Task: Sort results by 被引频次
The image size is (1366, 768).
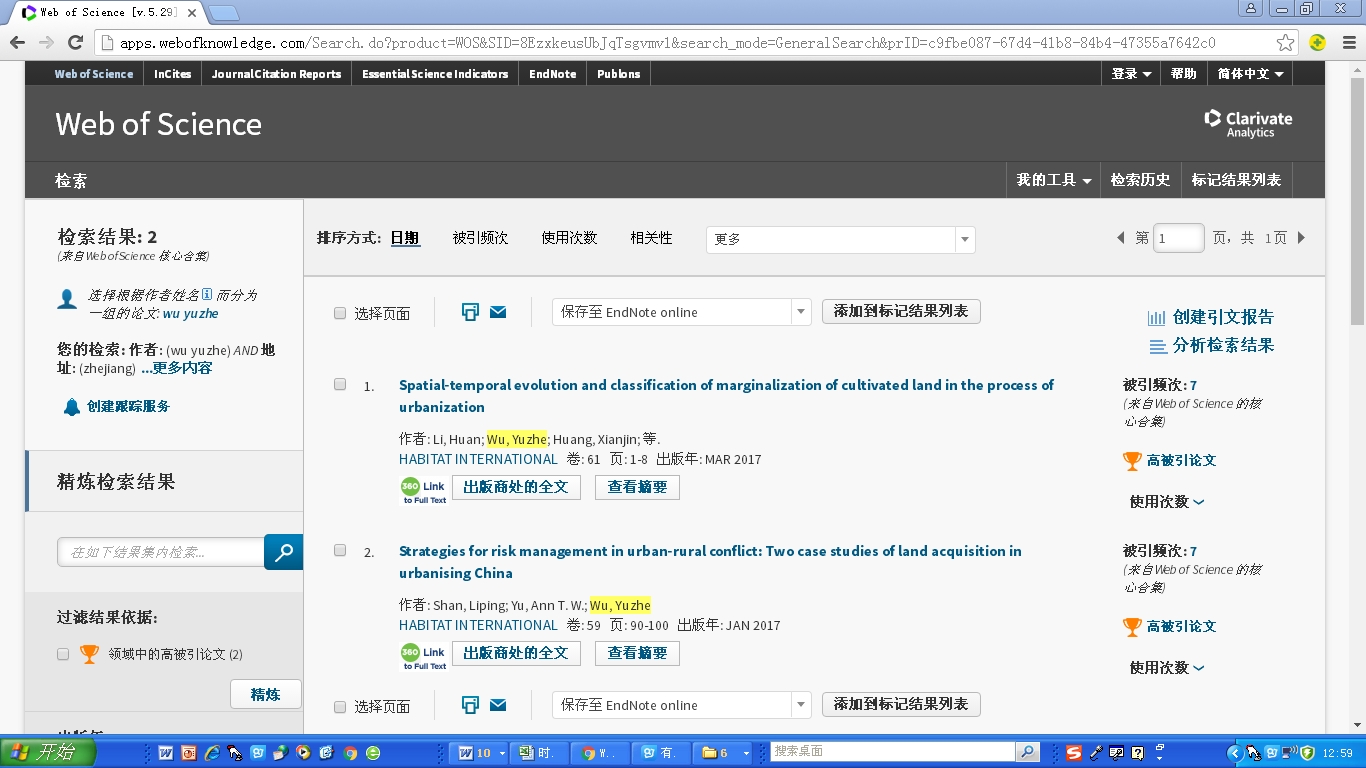Action: (480, 238)
